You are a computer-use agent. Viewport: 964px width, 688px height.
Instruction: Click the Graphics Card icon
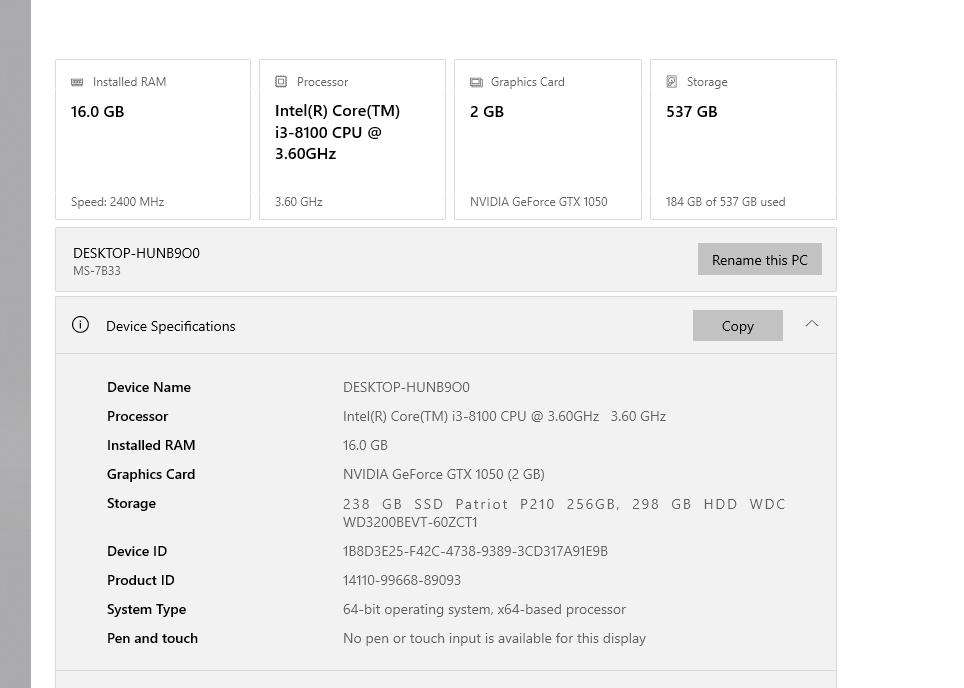click(476, 82)
